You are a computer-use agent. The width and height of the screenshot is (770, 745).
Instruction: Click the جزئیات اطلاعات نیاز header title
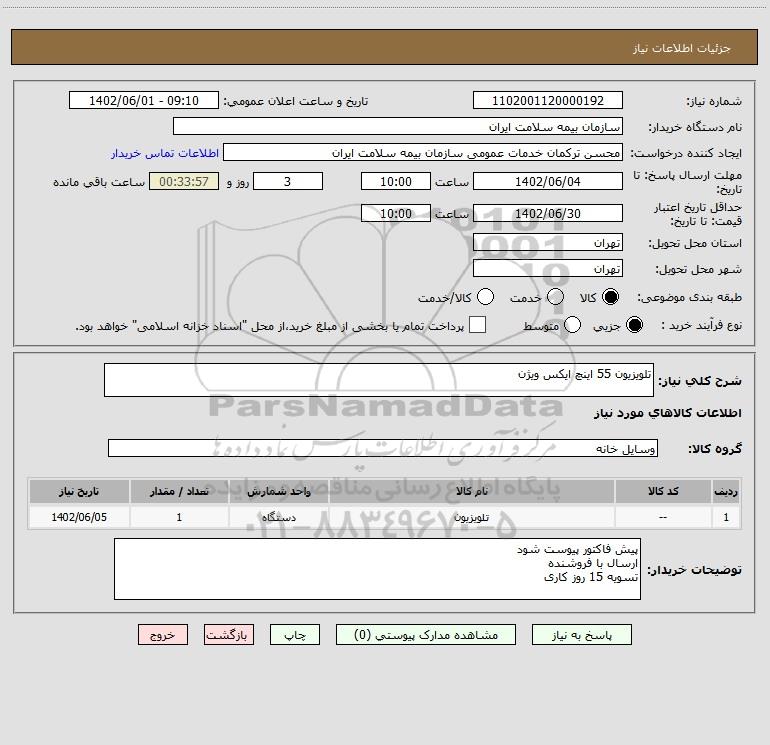point(682,48)
